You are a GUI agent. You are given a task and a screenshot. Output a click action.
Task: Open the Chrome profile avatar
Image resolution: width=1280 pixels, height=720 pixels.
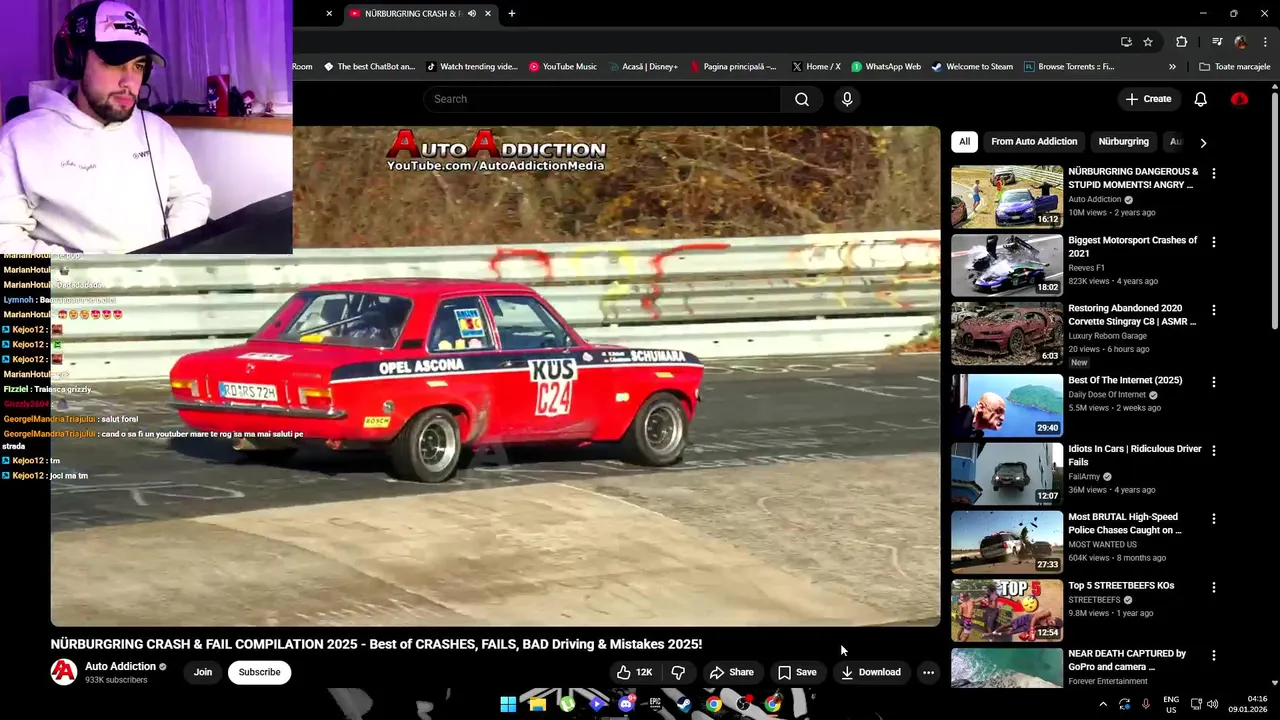[1241, 42]
